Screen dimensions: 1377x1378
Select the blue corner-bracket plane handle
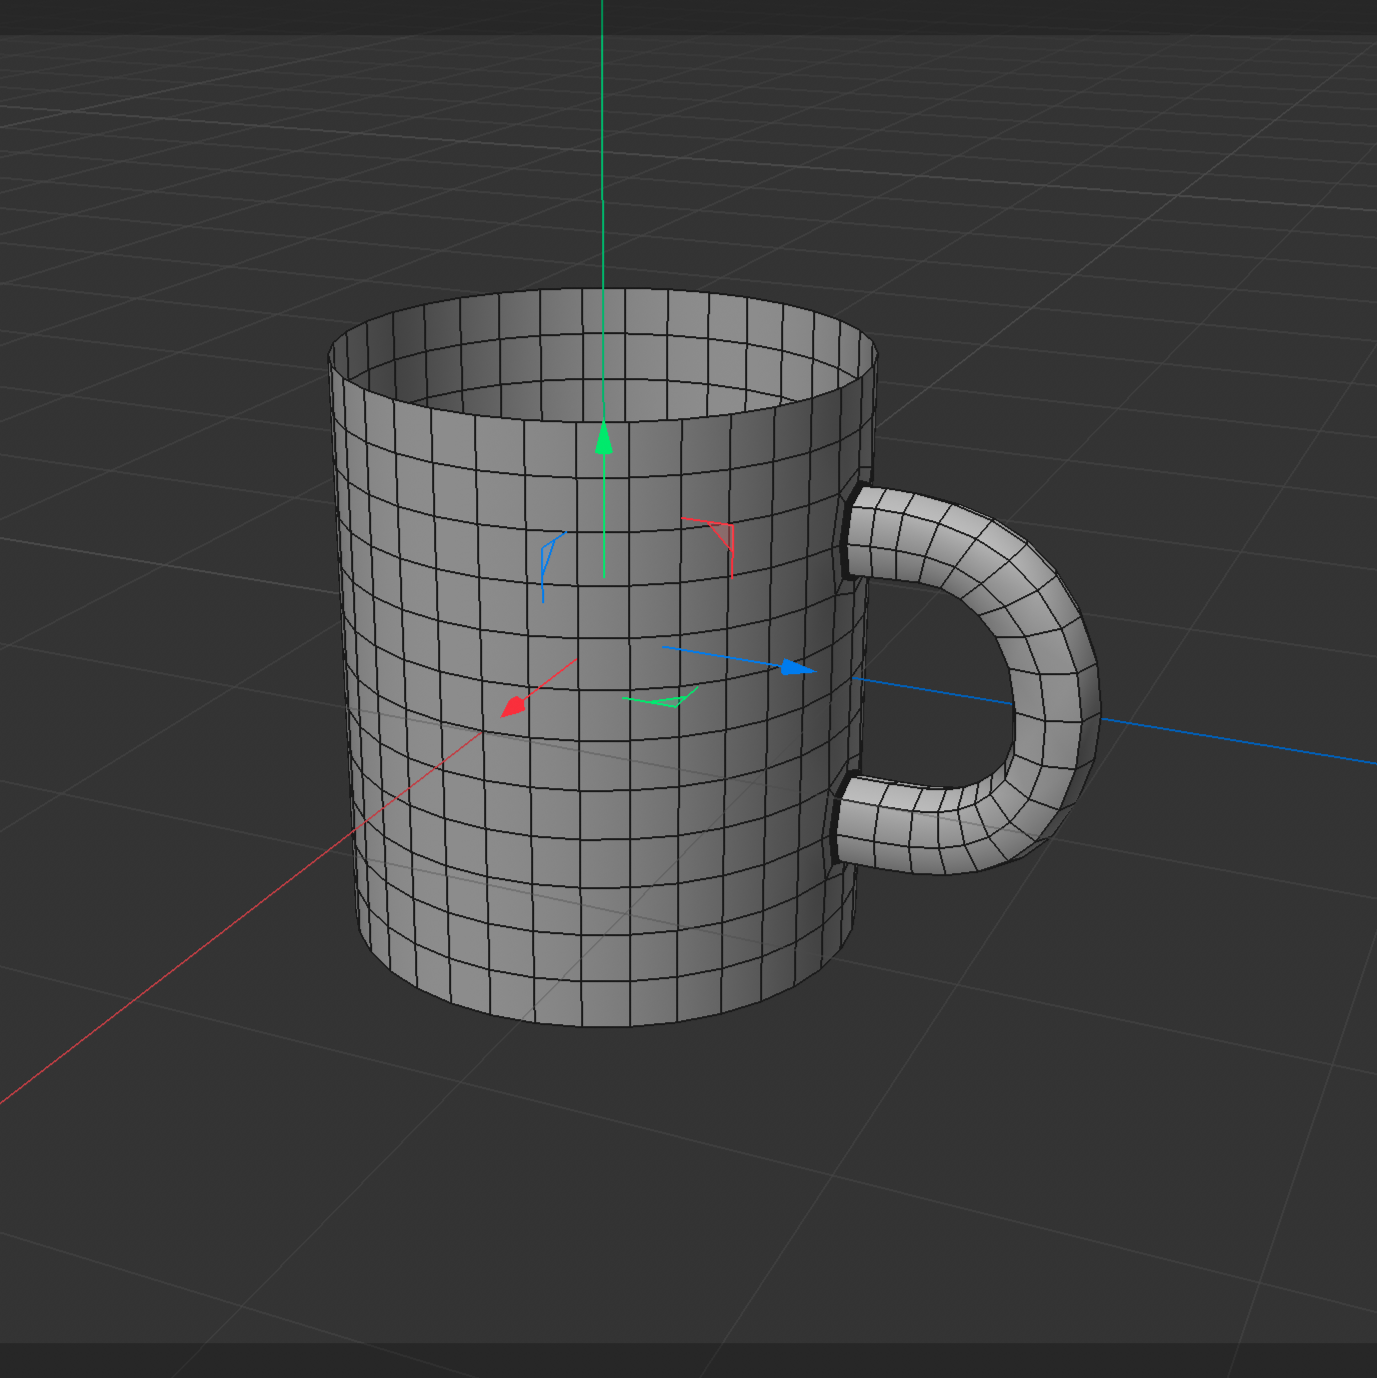[x=552, y=566]
